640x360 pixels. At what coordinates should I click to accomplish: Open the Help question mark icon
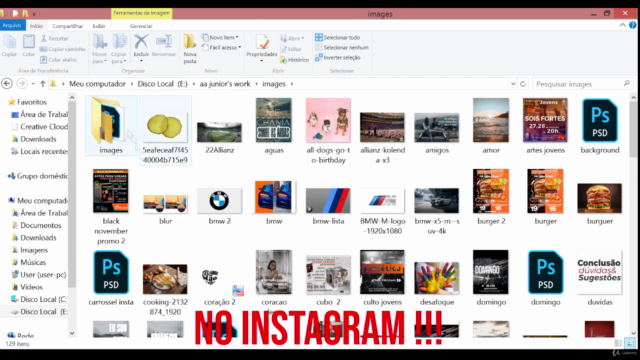(633, 25)
